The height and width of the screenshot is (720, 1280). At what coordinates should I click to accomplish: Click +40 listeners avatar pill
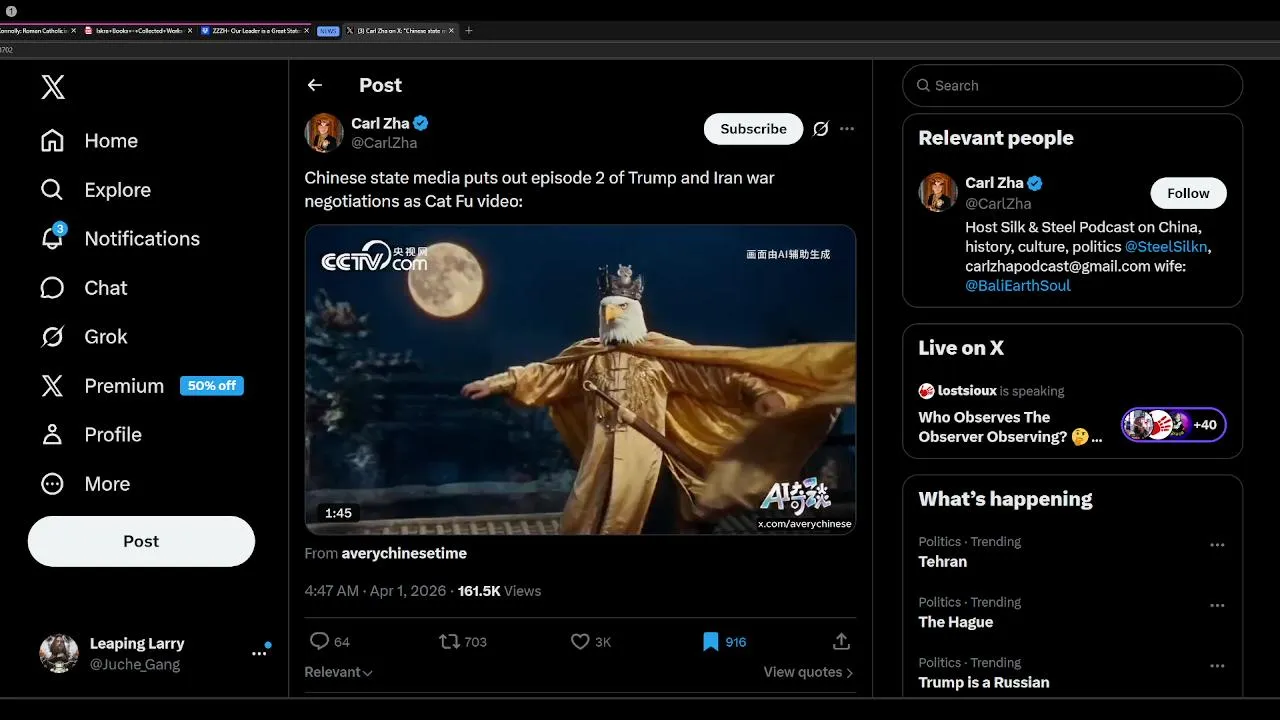point(1174,425)
